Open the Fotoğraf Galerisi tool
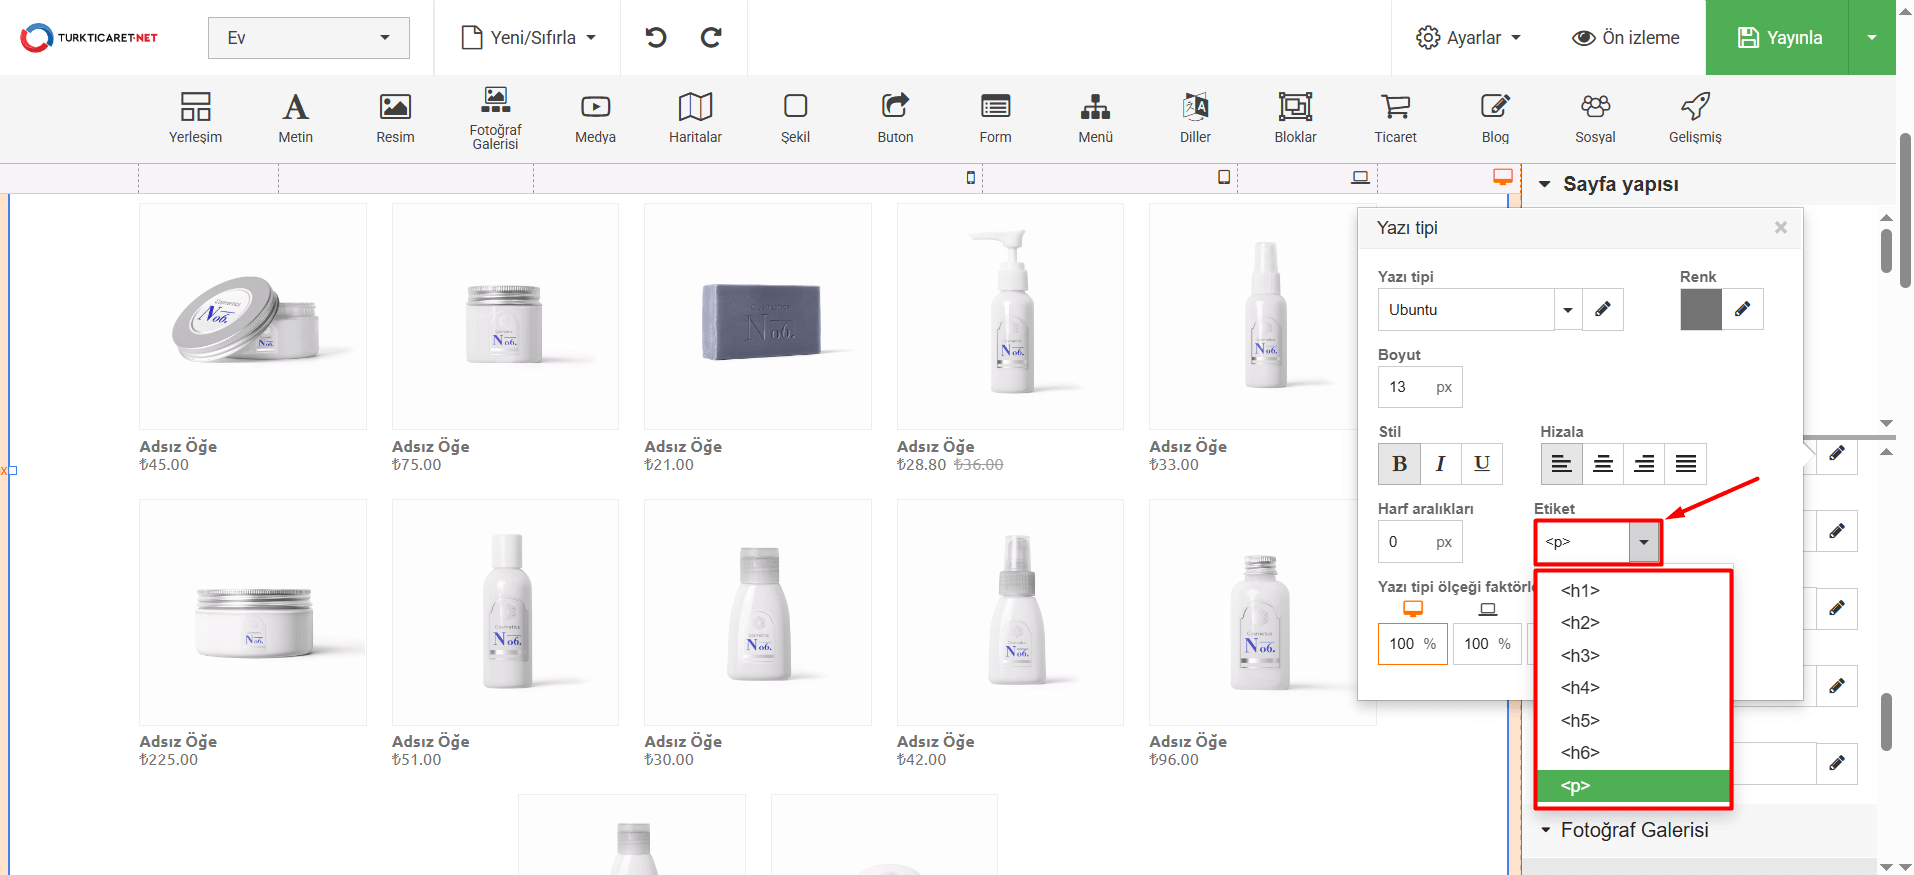The image size is (1914, 875). click(x=495, y=117)
